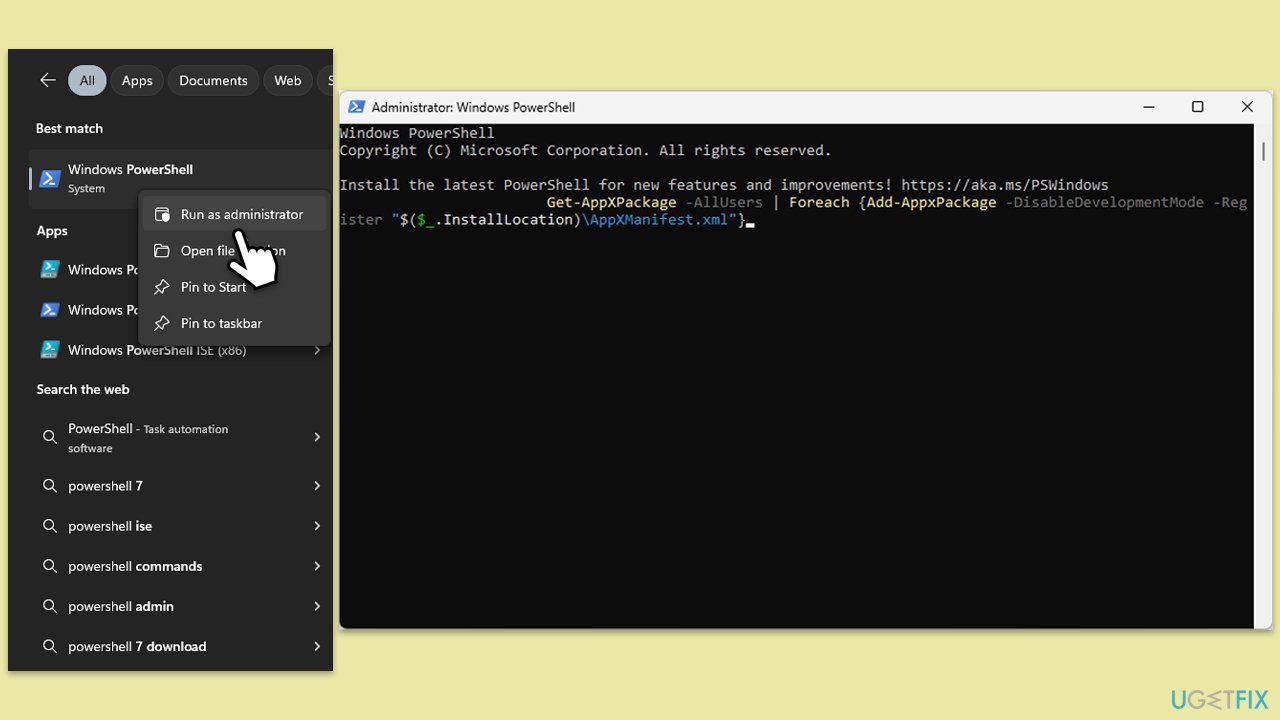This screenshot has height=720, width=1280.
Task: Click search icon beside powershell commands
Action: pos(50,566)
